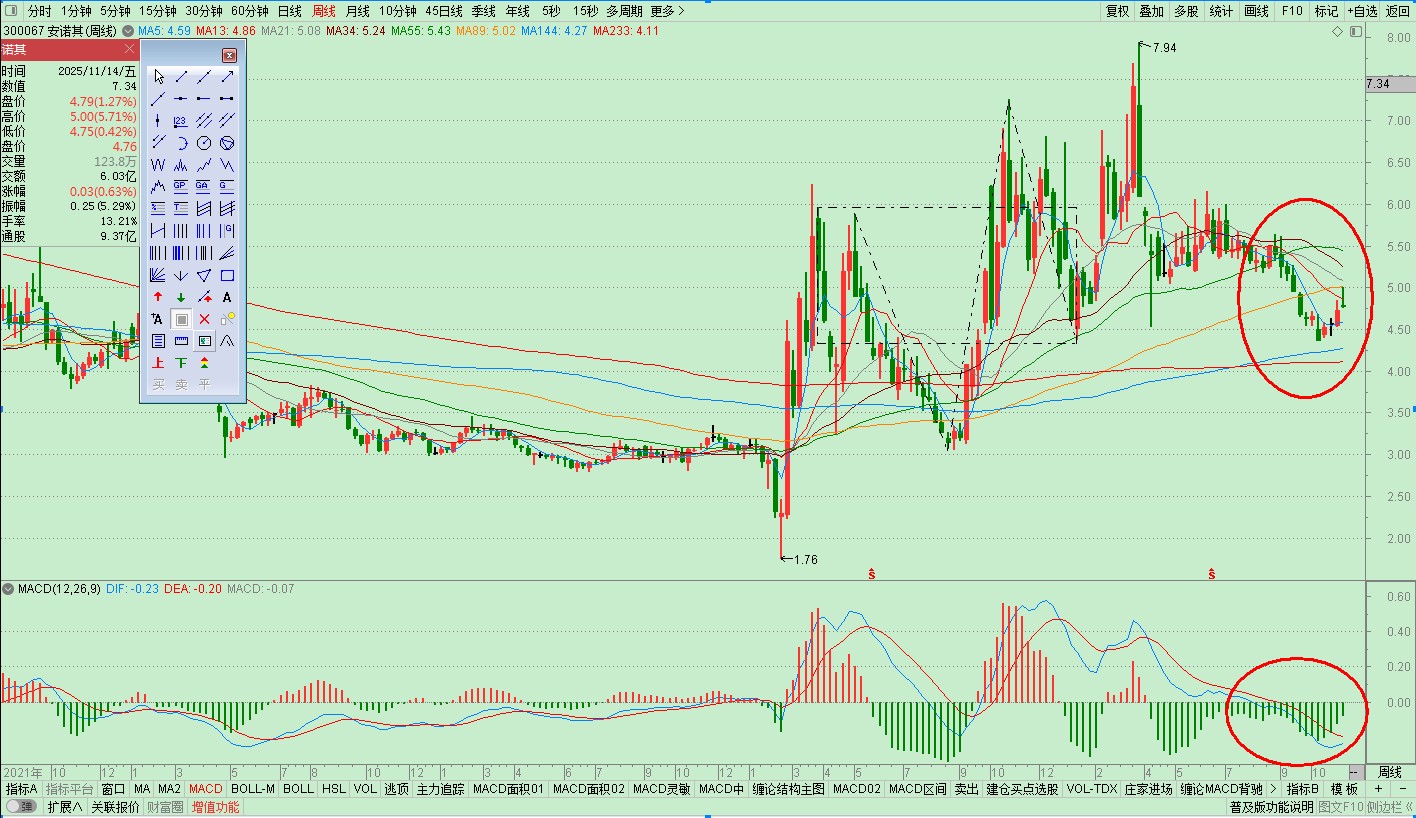The width and height of the screenshot is (1416, 818).
Task: Open F10 company info button
Action: (1292, 11)
